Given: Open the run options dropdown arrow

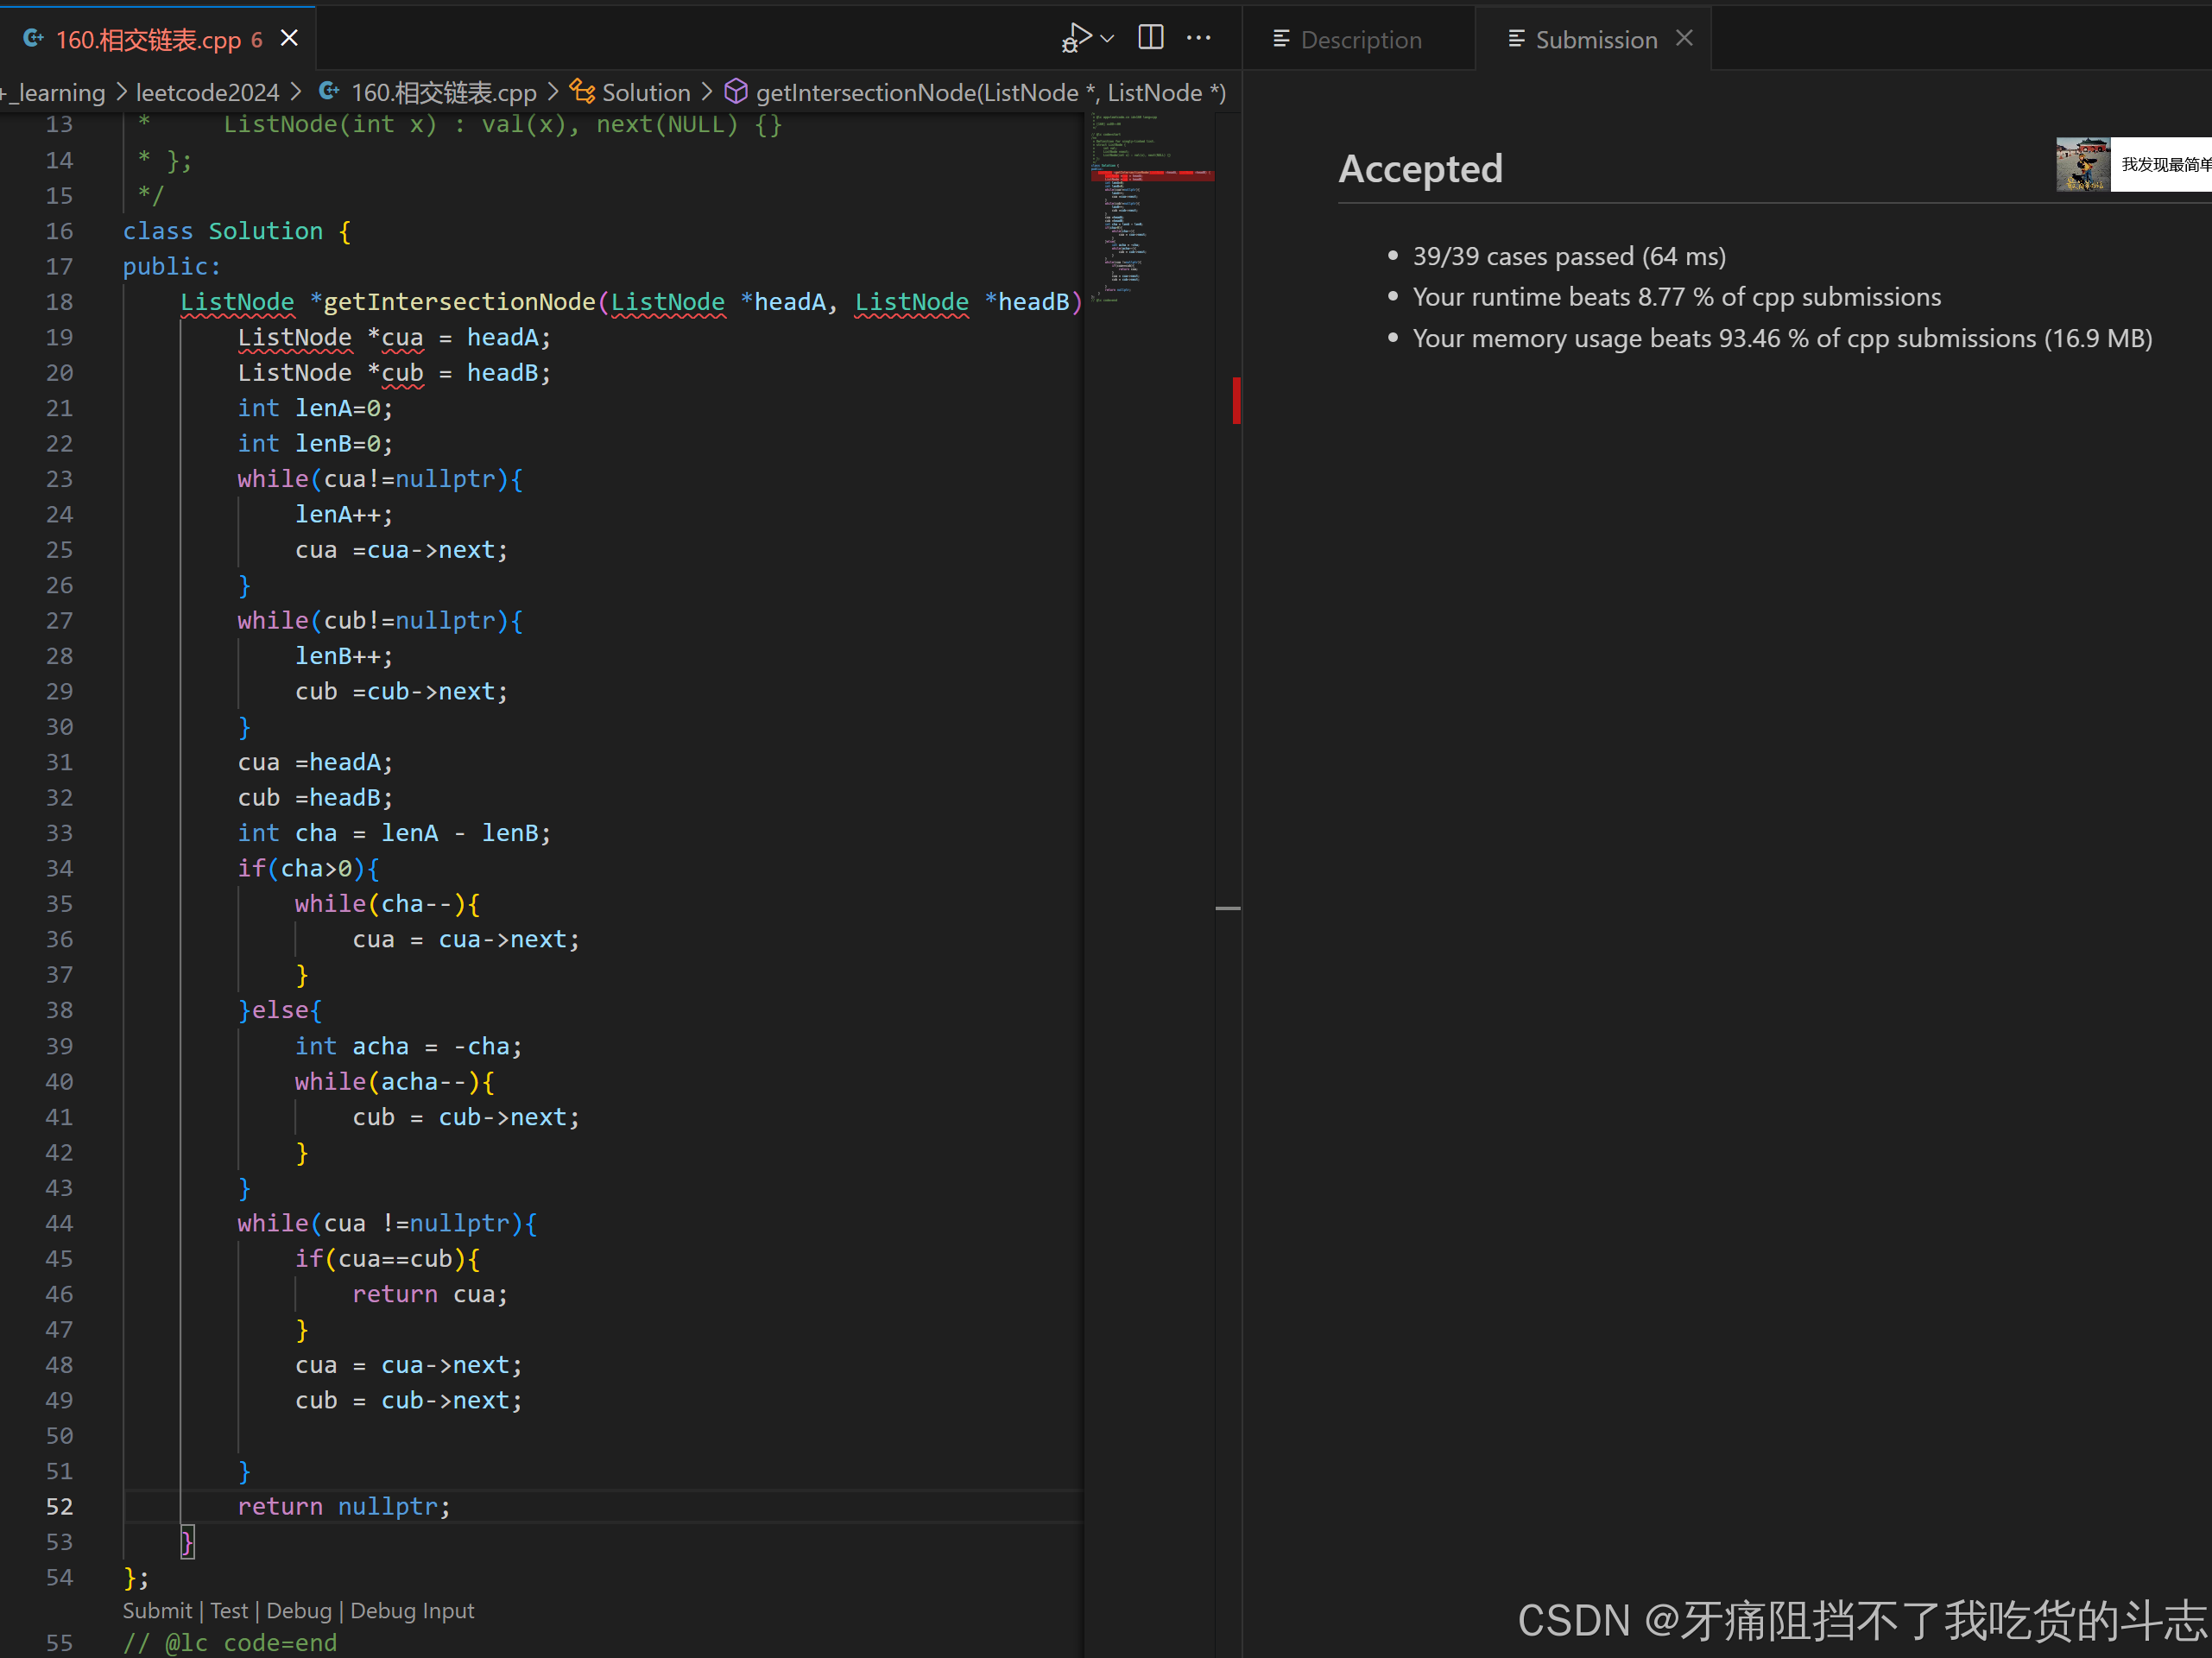Looking at the screenshot, I should [1107, 39].
